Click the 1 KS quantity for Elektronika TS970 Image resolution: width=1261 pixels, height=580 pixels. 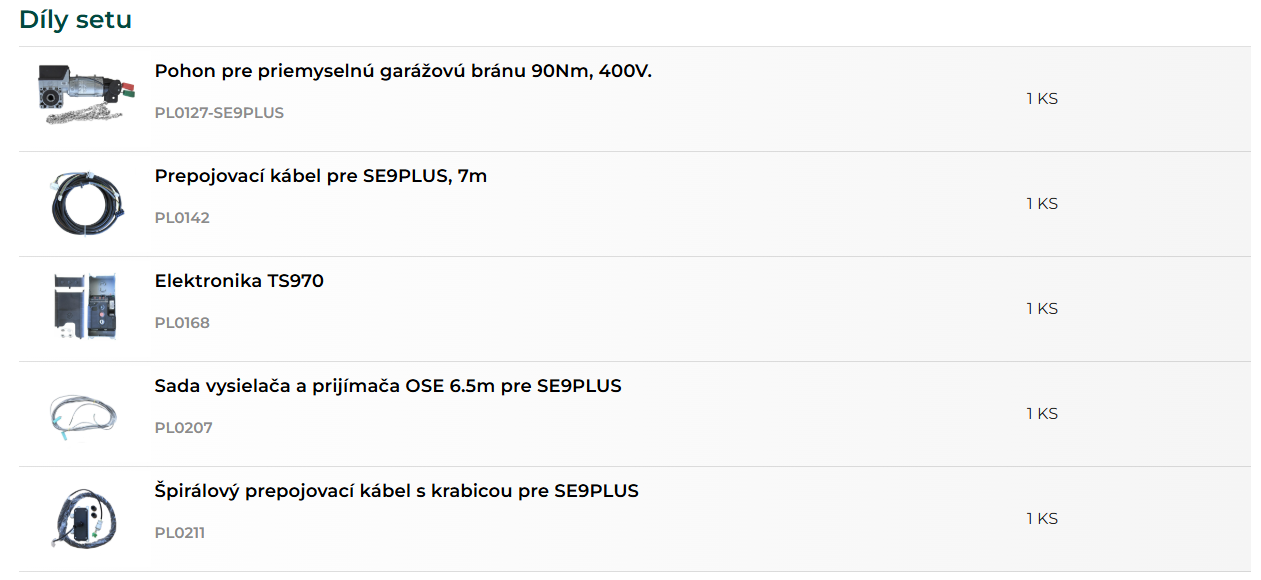pos(1042,309)
